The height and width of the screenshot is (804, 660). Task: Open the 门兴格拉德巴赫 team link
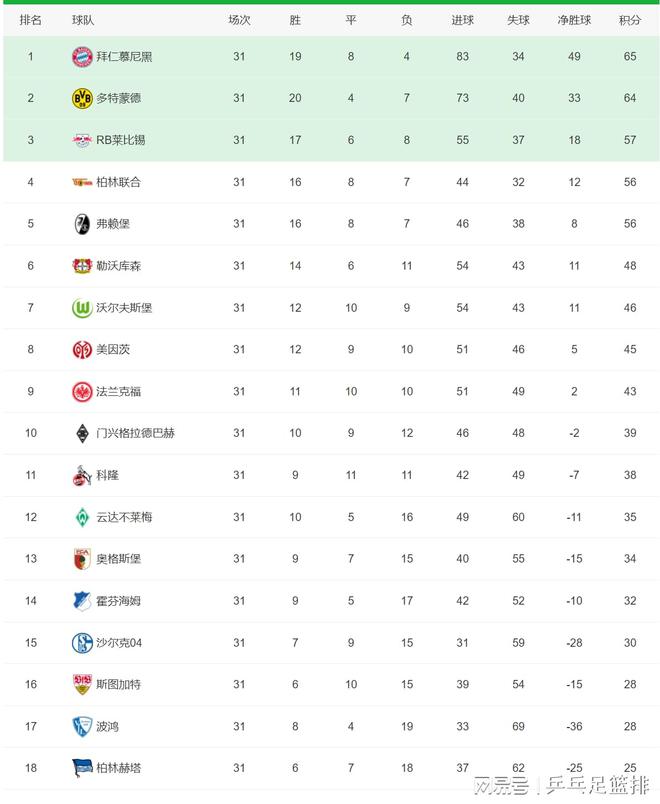pyautogui.click(x=135, y=433)
